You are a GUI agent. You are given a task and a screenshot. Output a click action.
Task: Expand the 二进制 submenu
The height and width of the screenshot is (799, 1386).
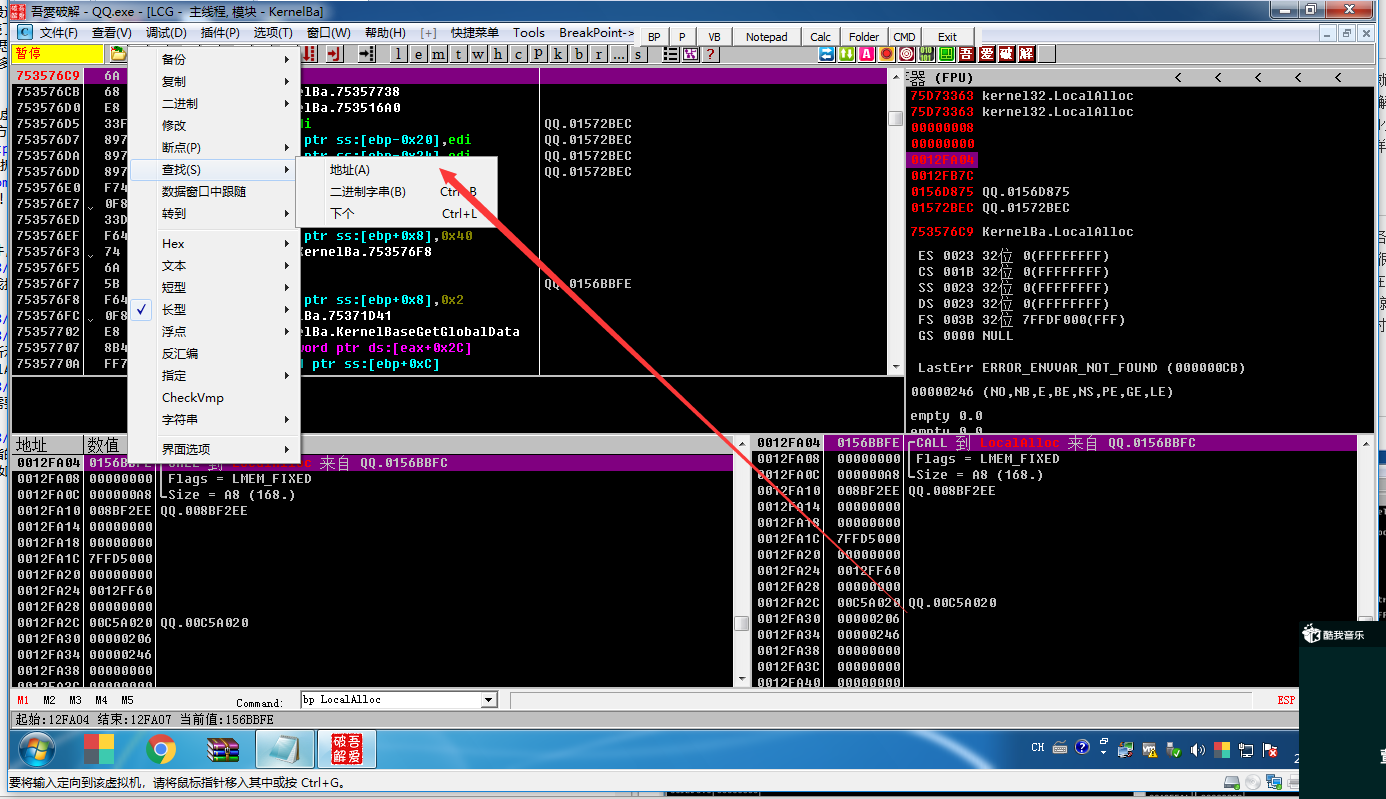[214, 103]
